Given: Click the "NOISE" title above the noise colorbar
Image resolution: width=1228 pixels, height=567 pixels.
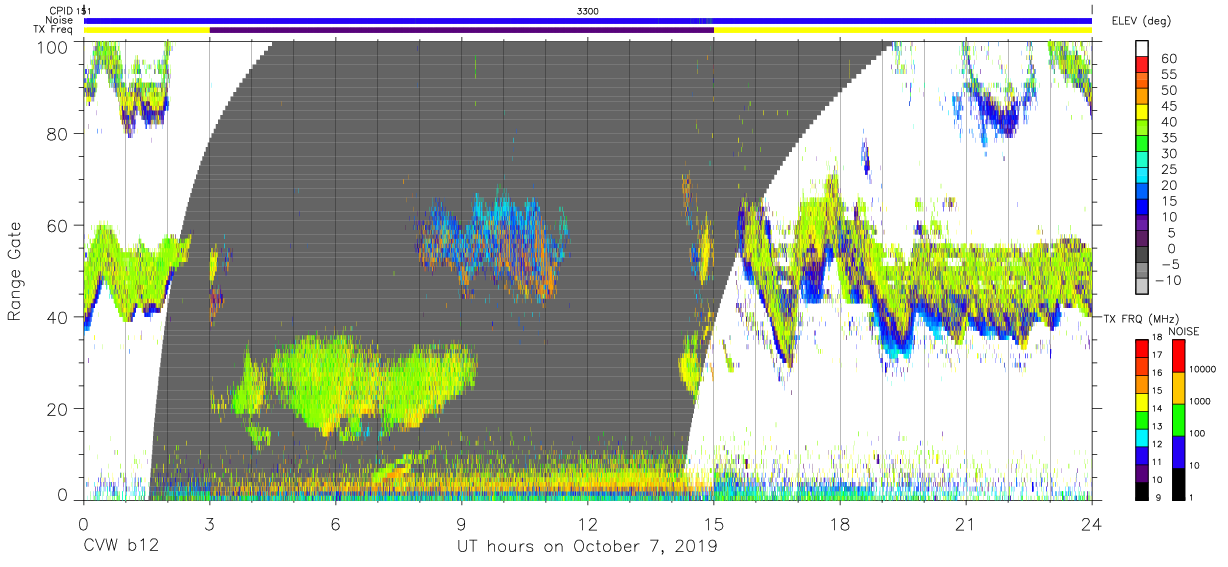Looking at the screenshot, I should pyautogui.click(x=1184, y=331).
